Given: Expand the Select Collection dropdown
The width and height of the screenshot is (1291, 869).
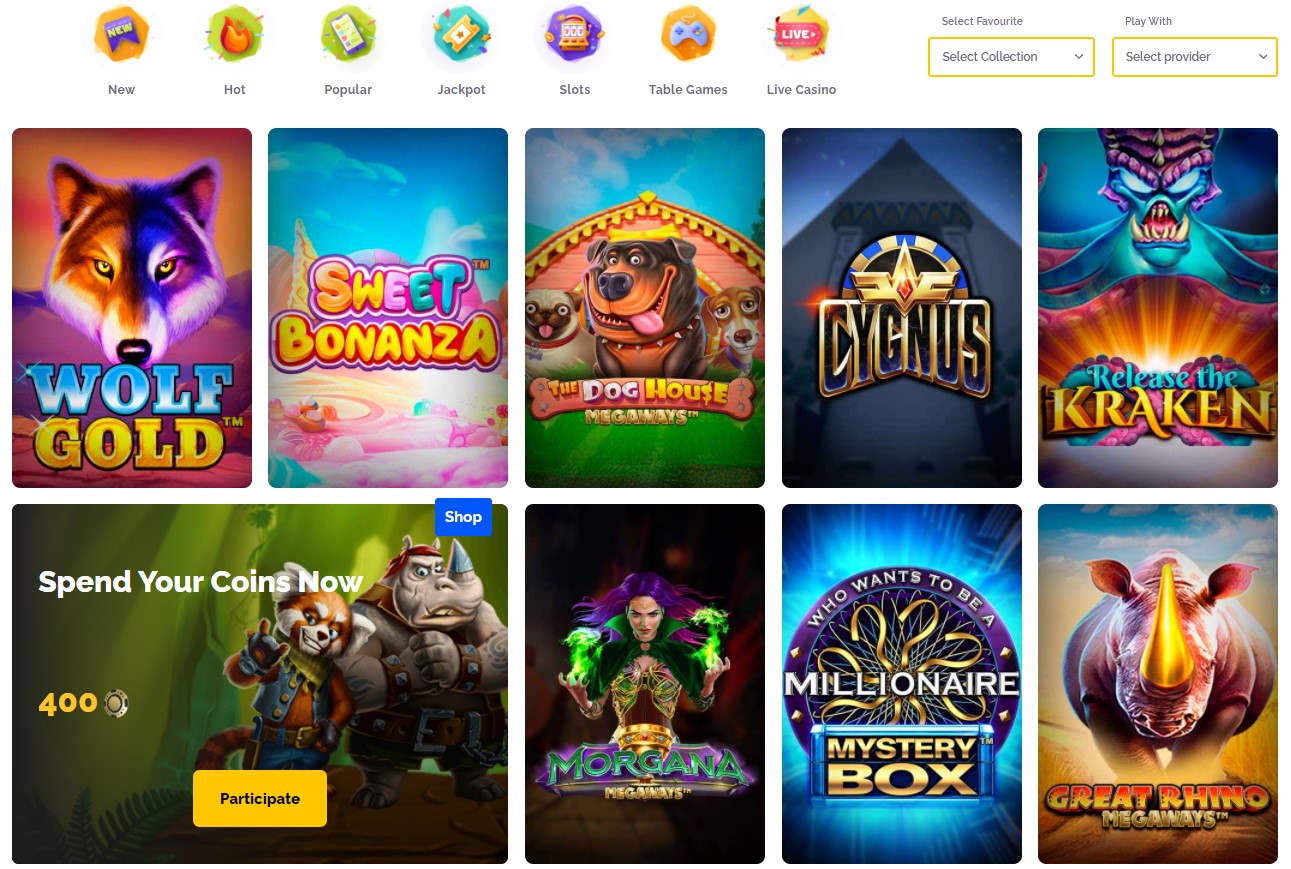Looking at the screenshot, I should click(1011, 57).
